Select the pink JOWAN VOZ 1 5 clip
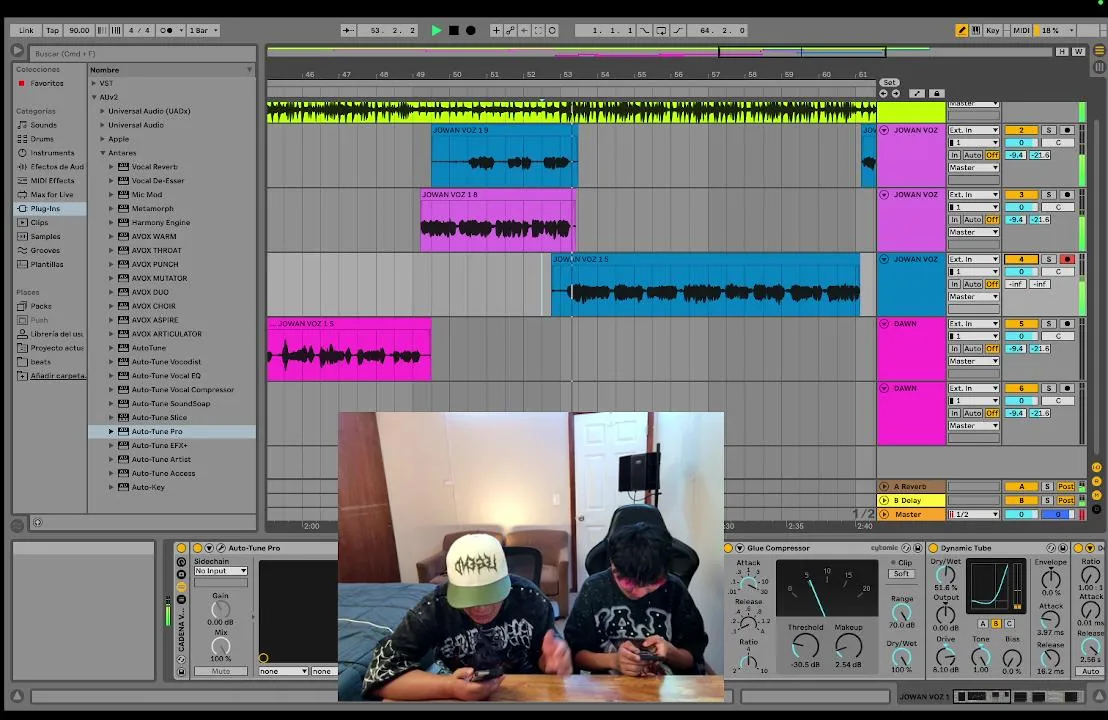This screenshot has width=1108, height=720. pyautogui.click(x=349, y=349)
